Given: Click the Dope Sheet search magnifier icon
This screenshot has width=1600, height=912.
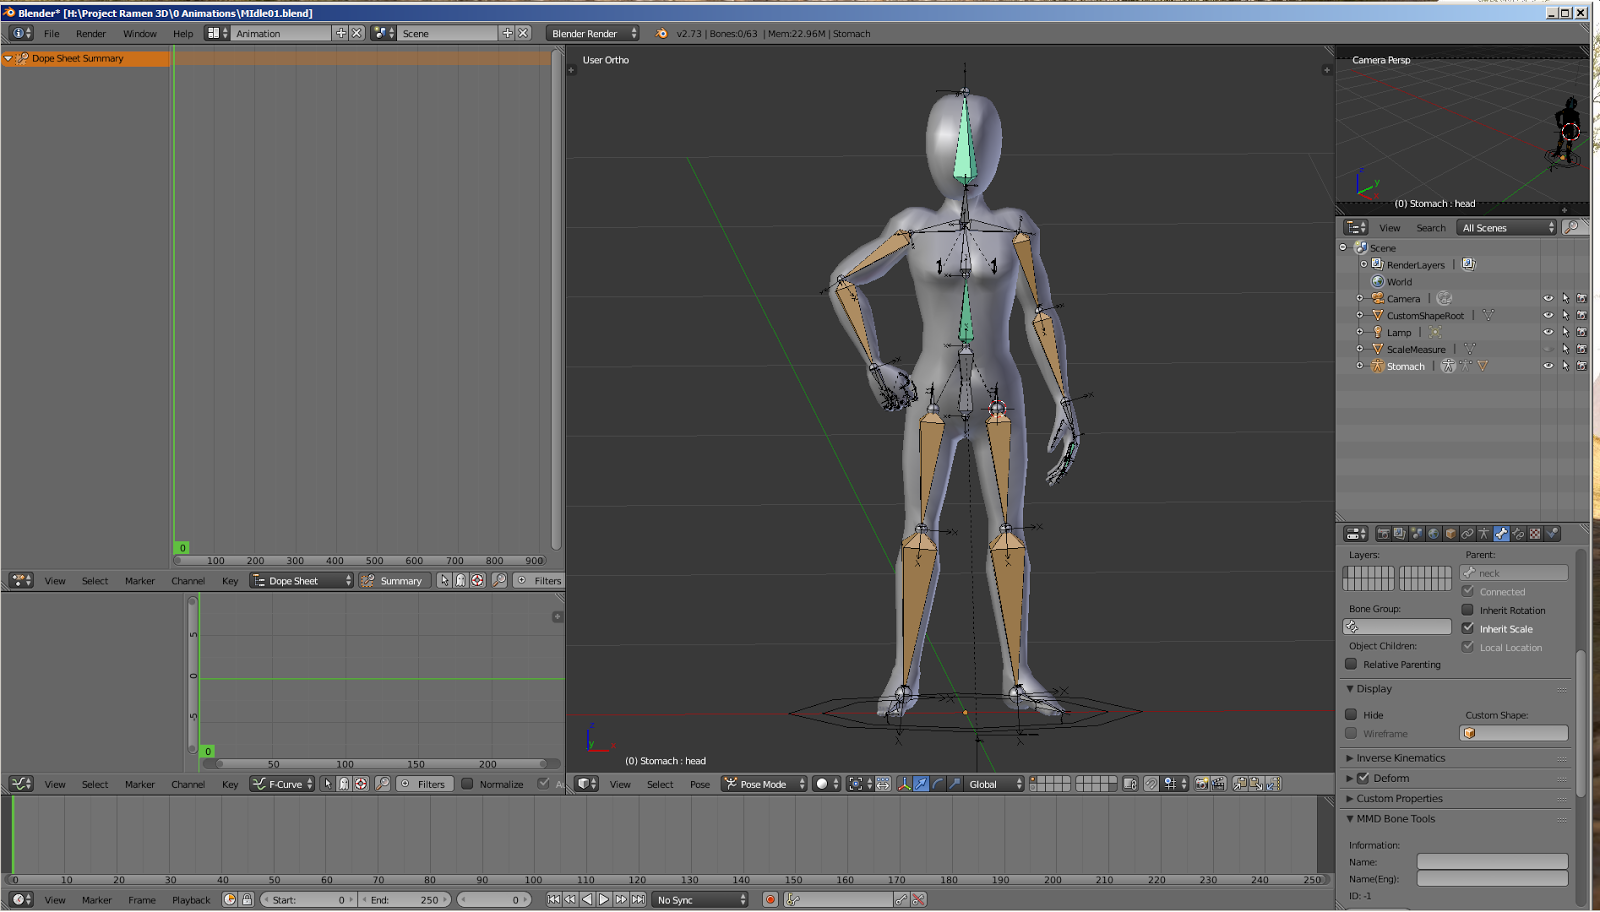Looking at the screenshot, I should [499, 580].
